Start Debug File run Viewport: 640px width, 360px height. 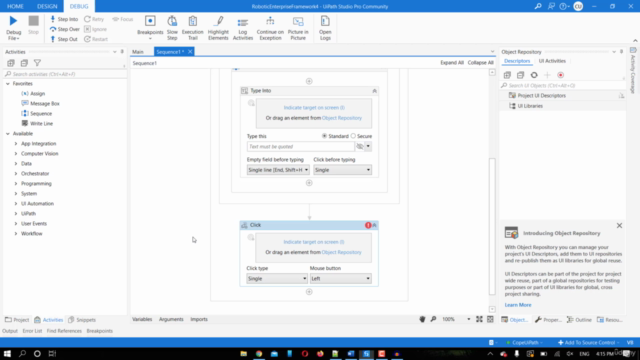coord(13,27)
